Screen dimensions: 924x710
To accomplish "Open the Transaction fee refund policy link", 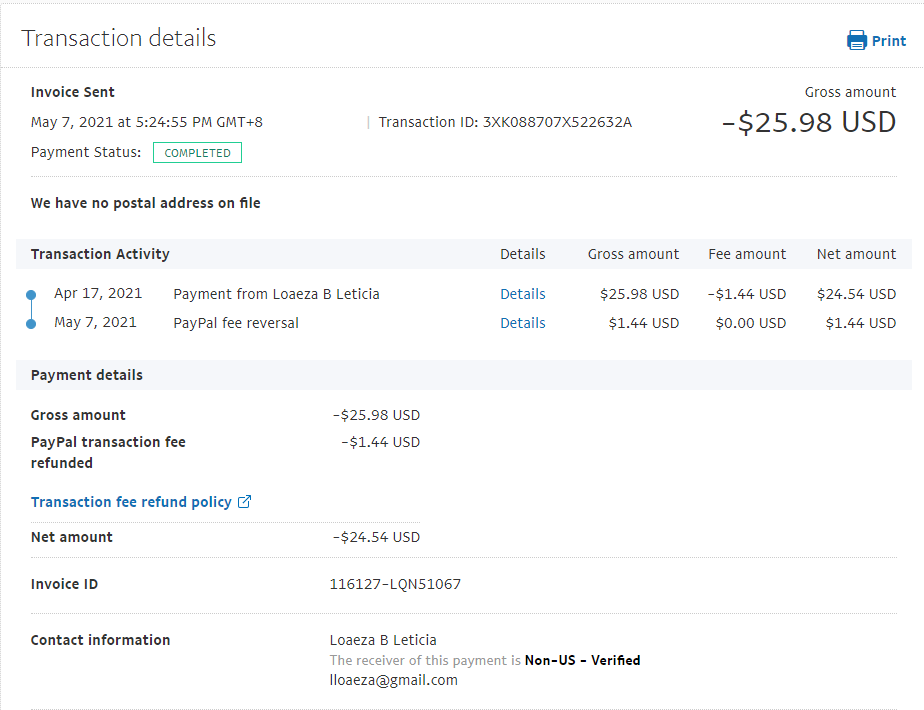I will pos(131,502).
